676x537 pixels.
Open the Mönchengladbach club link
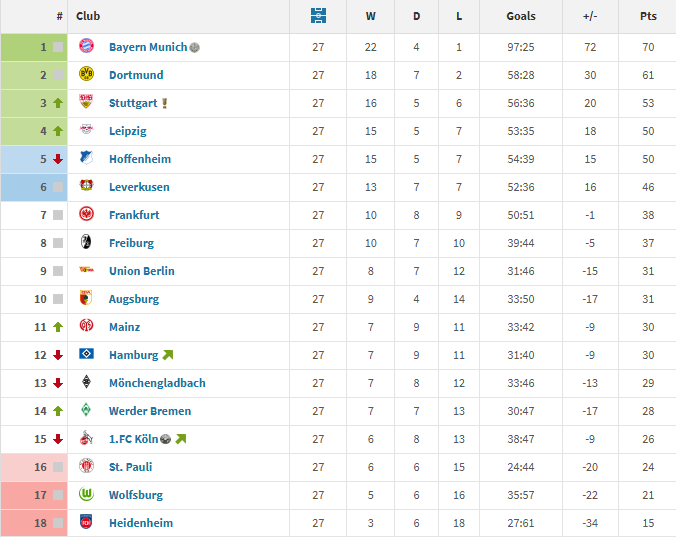(x=157, y=383)
